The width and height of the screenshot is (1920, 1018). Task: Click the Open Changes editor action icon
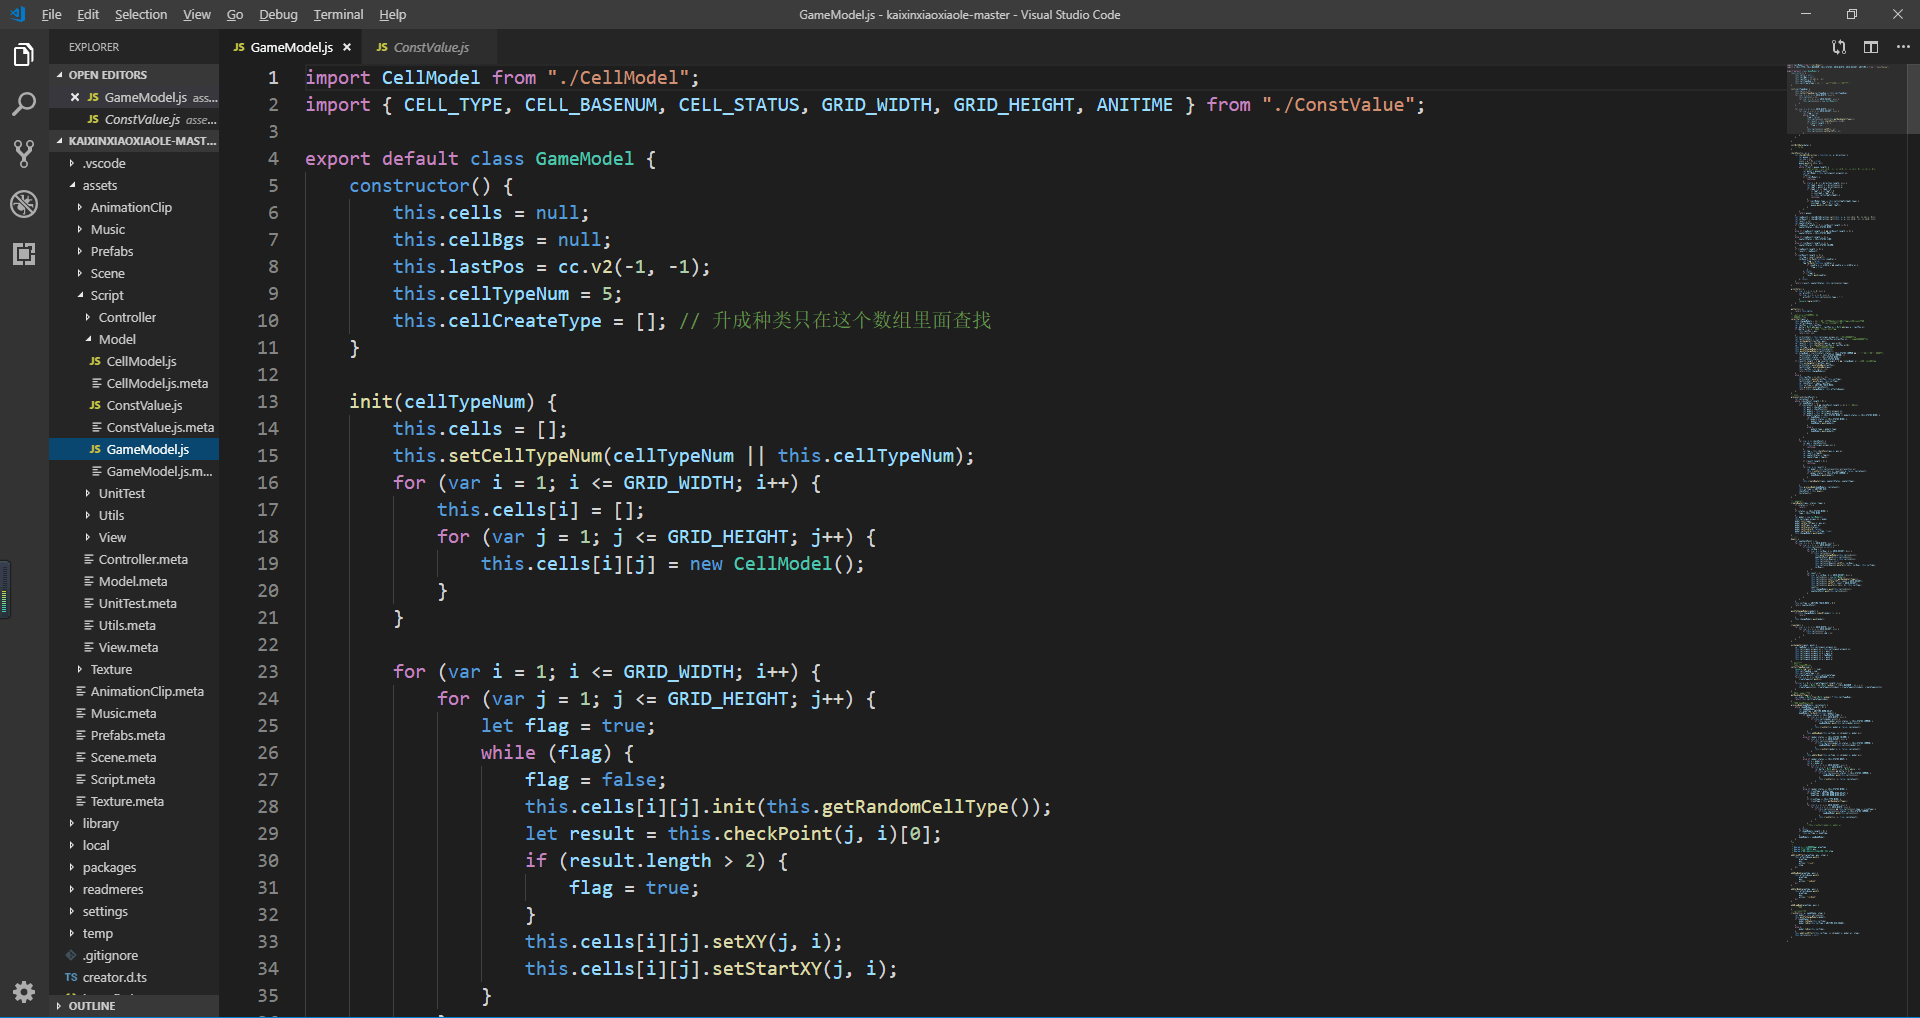[1839, 47]
